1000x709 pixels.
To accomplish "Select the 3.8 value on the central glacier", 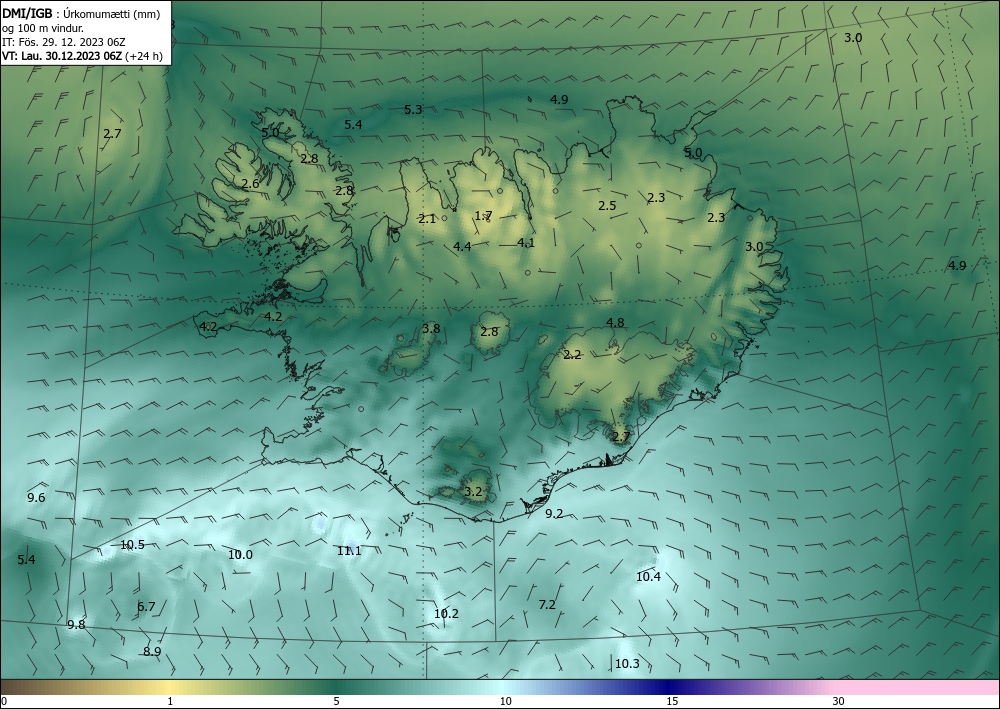I will click(x=431, y=328).
